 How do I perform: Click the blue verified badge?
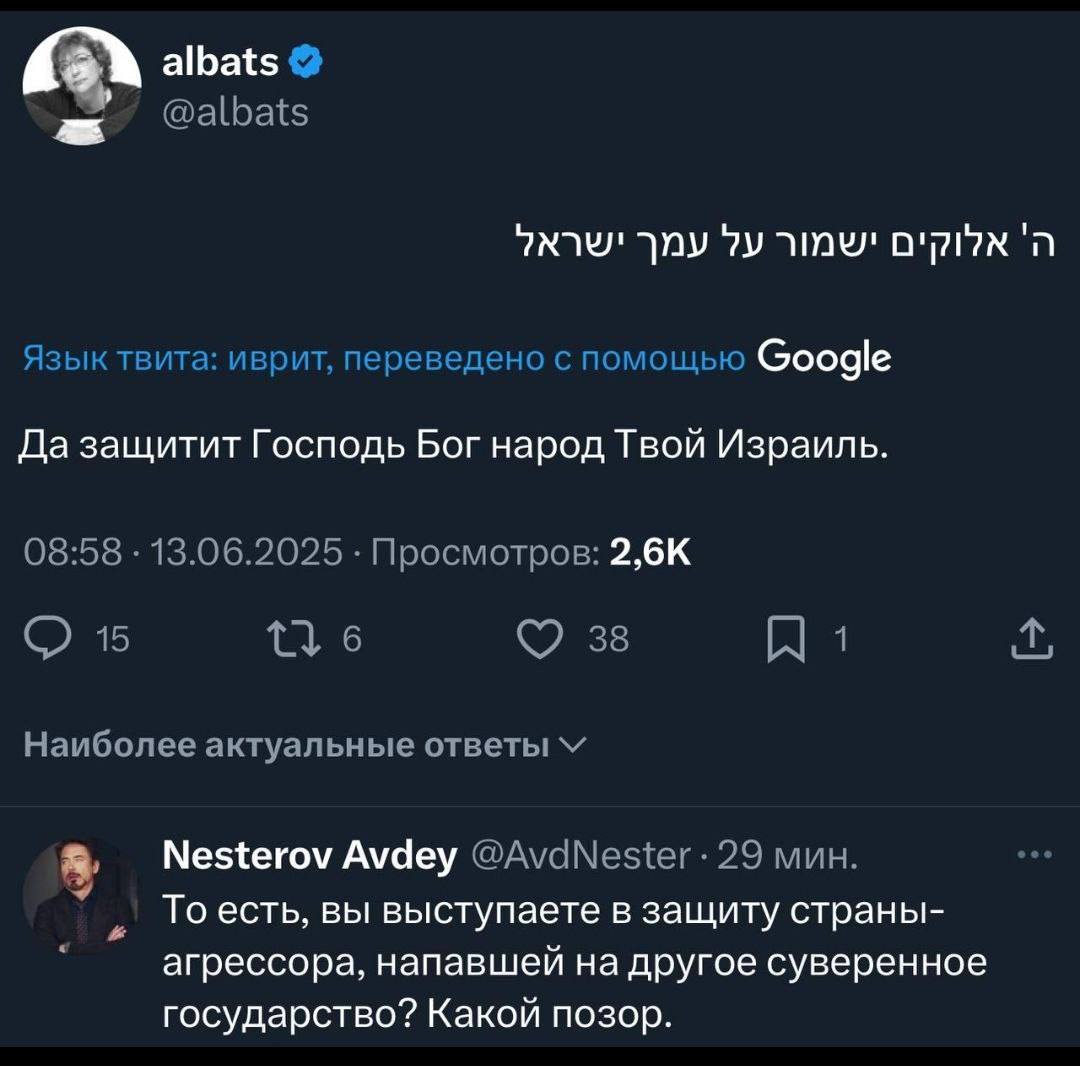tap(305, 64)
